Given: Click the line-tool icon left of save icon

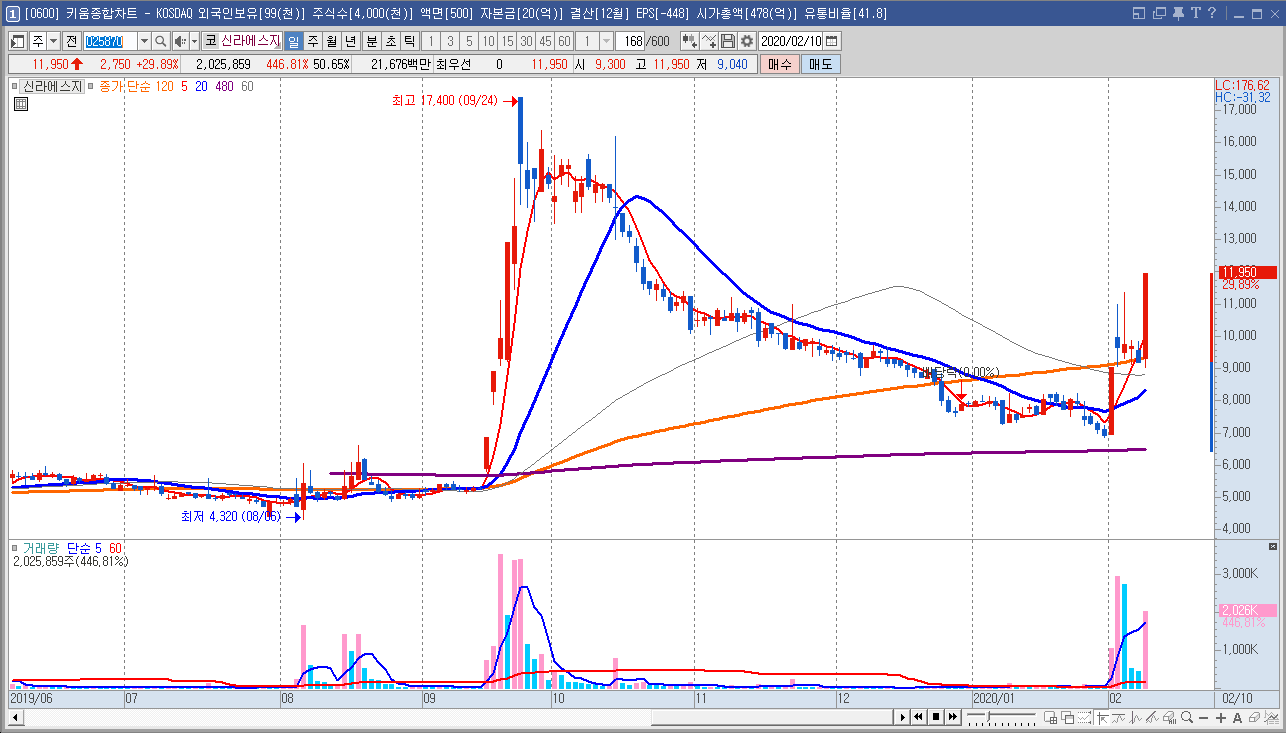Looking at the screenshot, I should click(709, 41).
